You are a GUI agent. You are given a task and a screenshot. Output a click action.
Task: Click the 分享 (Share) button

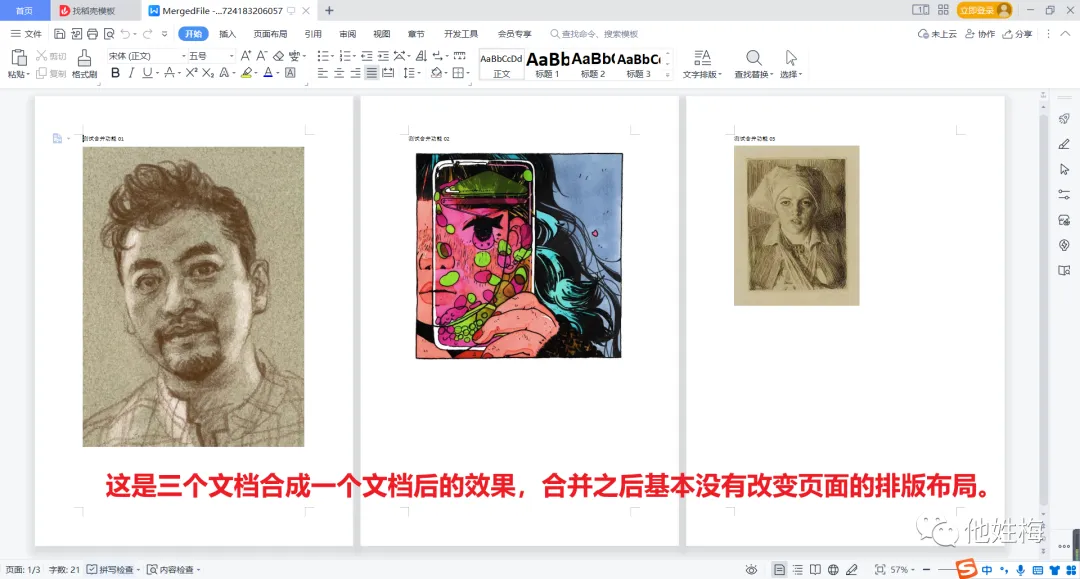pyautogui.click(x=1017, y=34)
